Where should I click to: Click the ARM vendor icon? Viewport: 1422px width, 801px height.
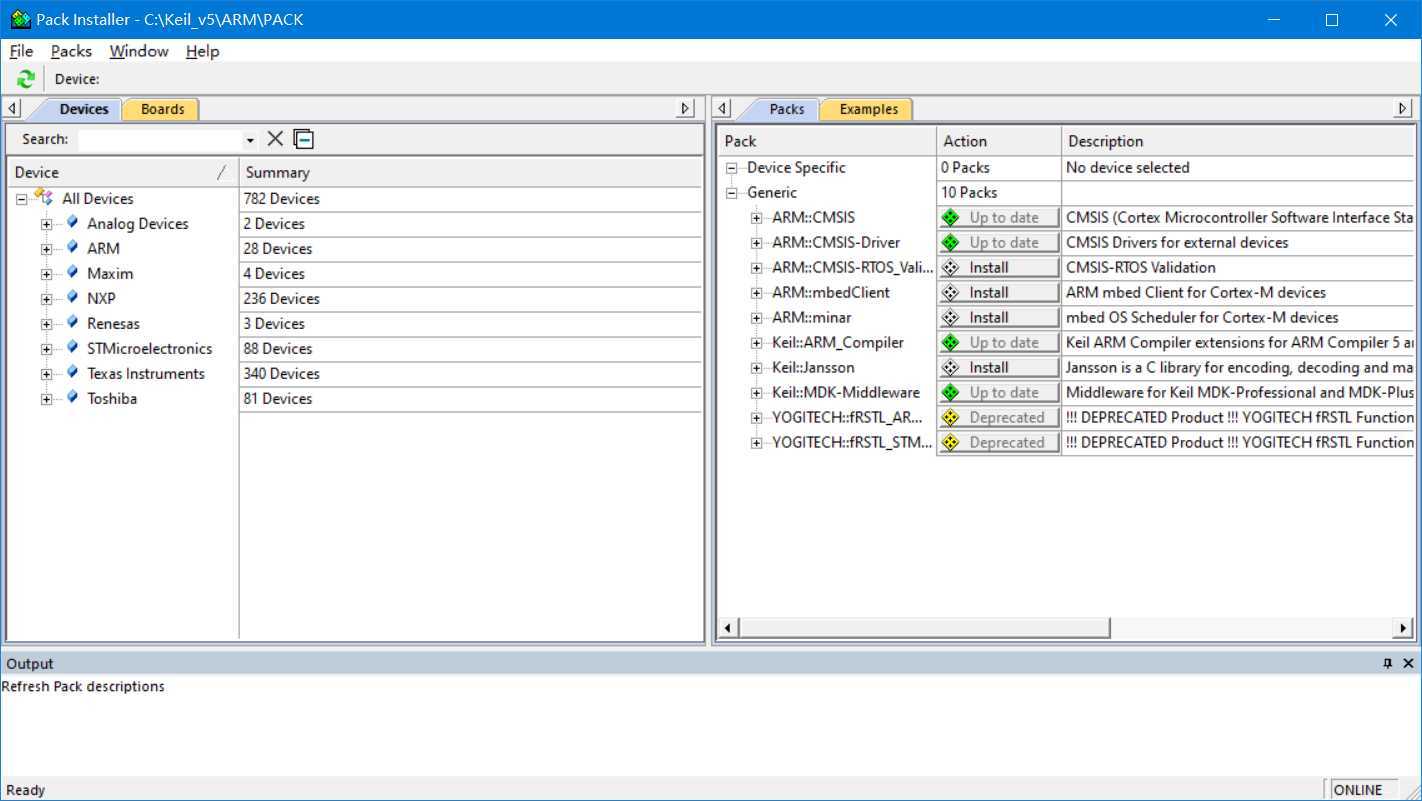[72, 248]
